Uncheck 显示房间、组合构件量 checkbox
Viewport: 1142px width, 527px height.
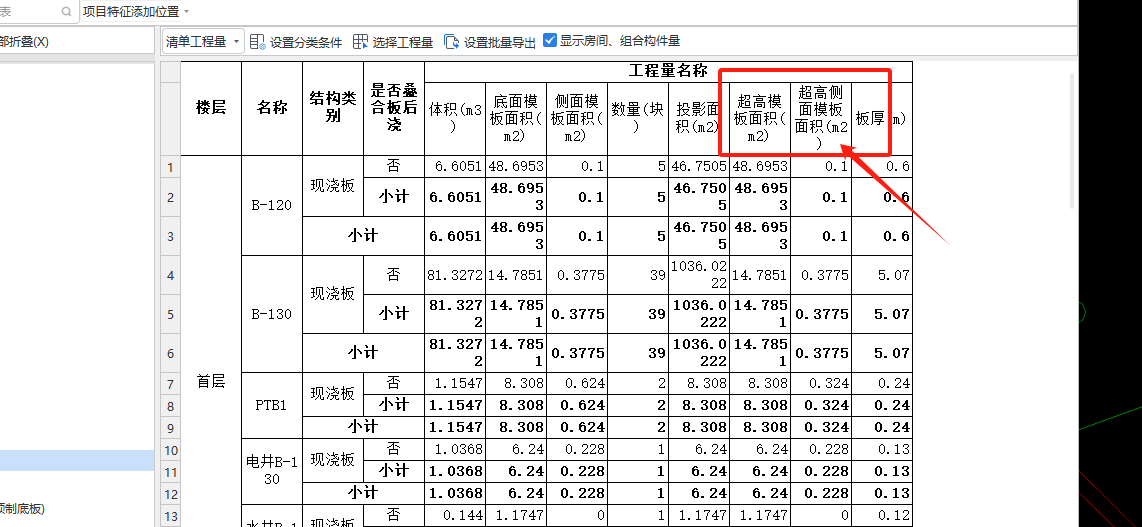point(550,41)
